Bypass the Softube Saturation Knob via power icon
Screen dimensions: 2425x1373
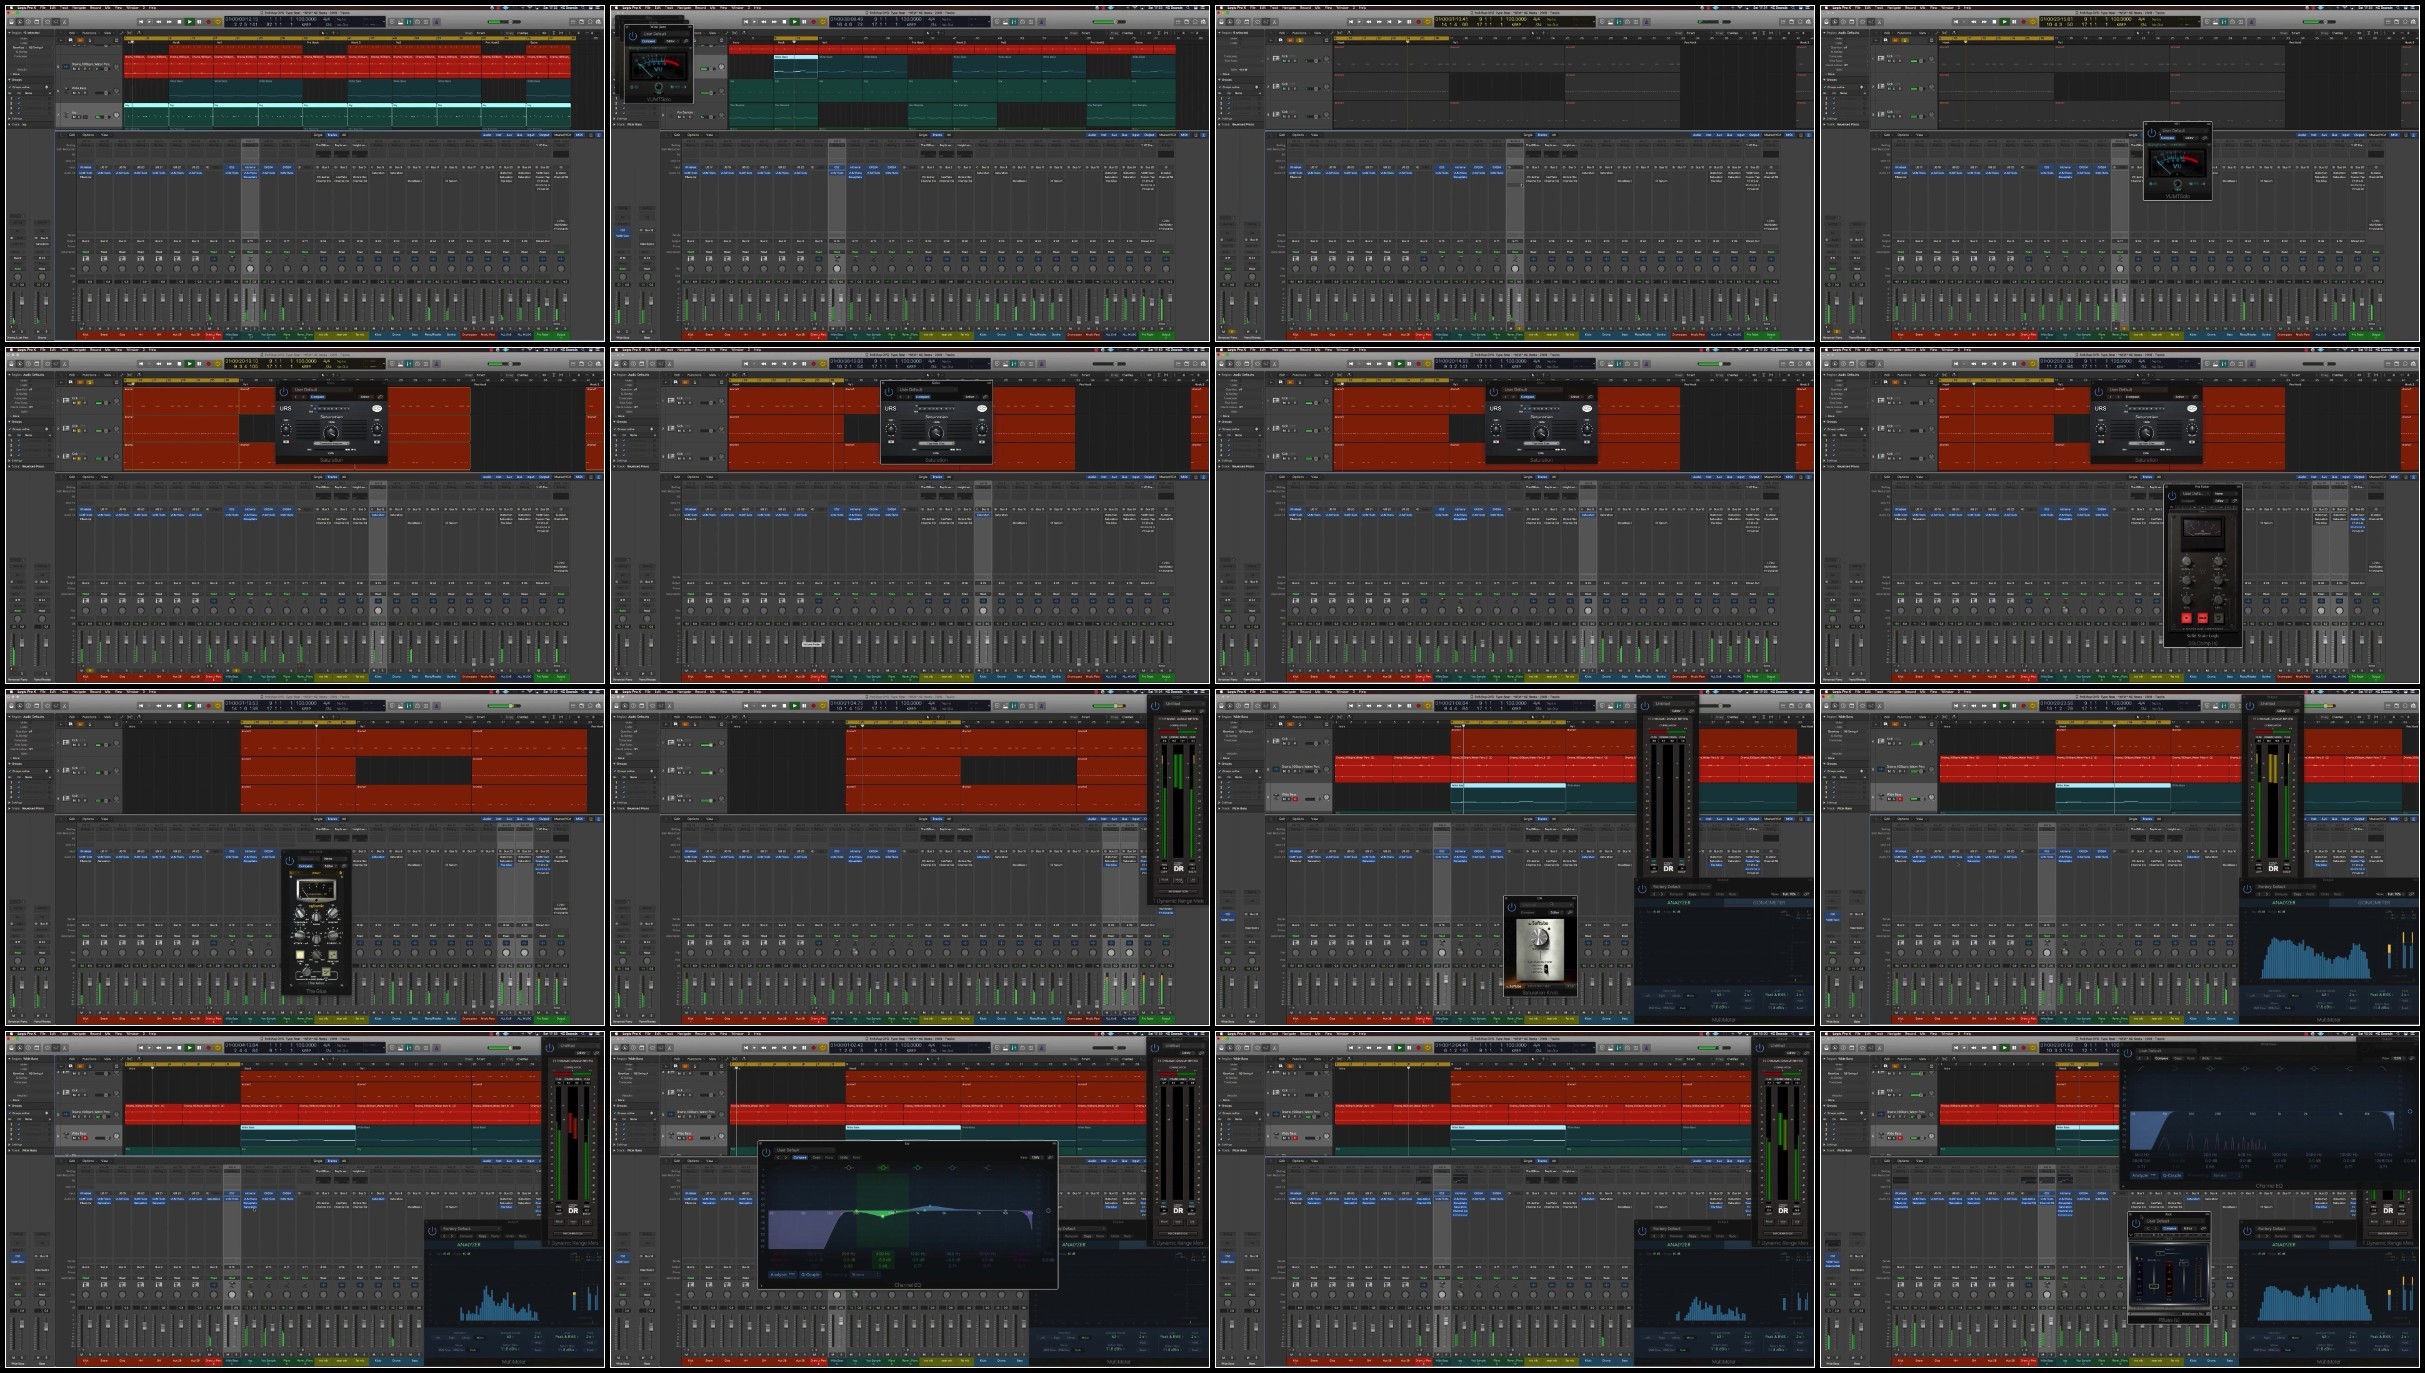pos(1512,907)
